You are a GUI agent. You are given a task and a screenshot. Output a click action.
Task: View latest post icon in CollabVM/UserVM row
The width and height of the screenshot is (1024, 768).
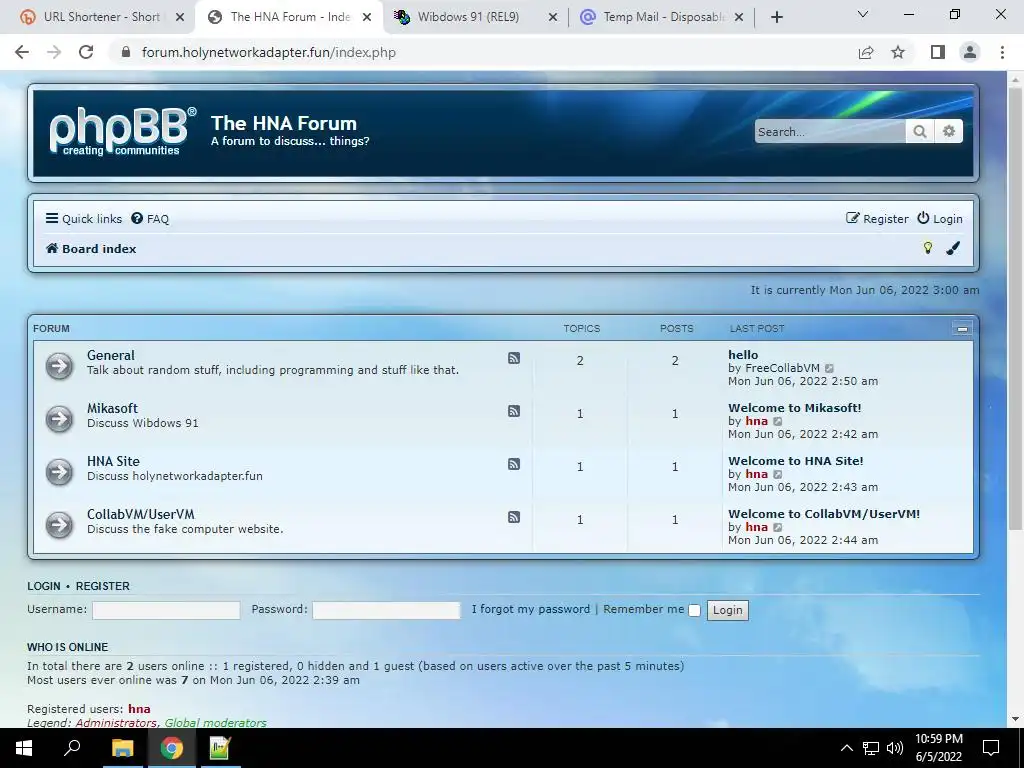(x=778, y=527)
